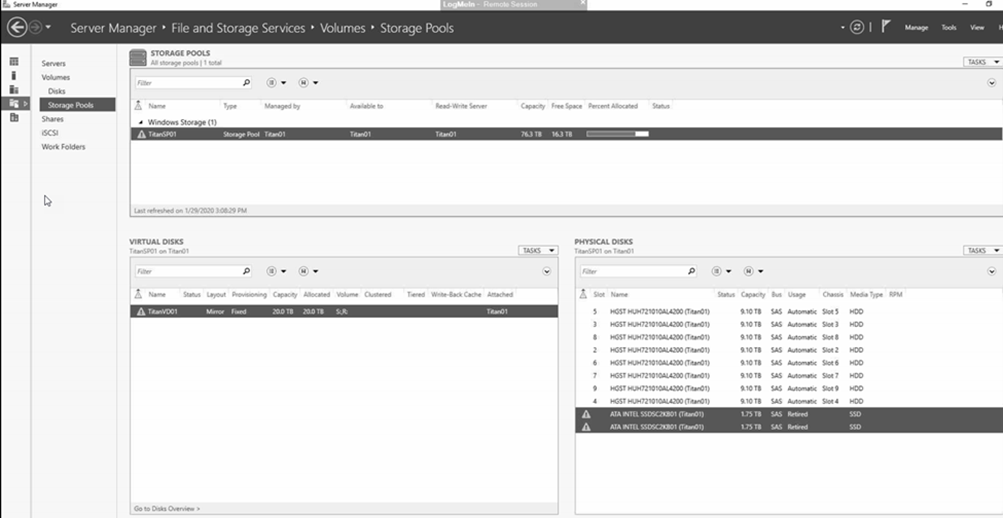The image size is (1003, 518).
Task: Sort storage pools by Free Space column
Action: [x=567, y=106]
